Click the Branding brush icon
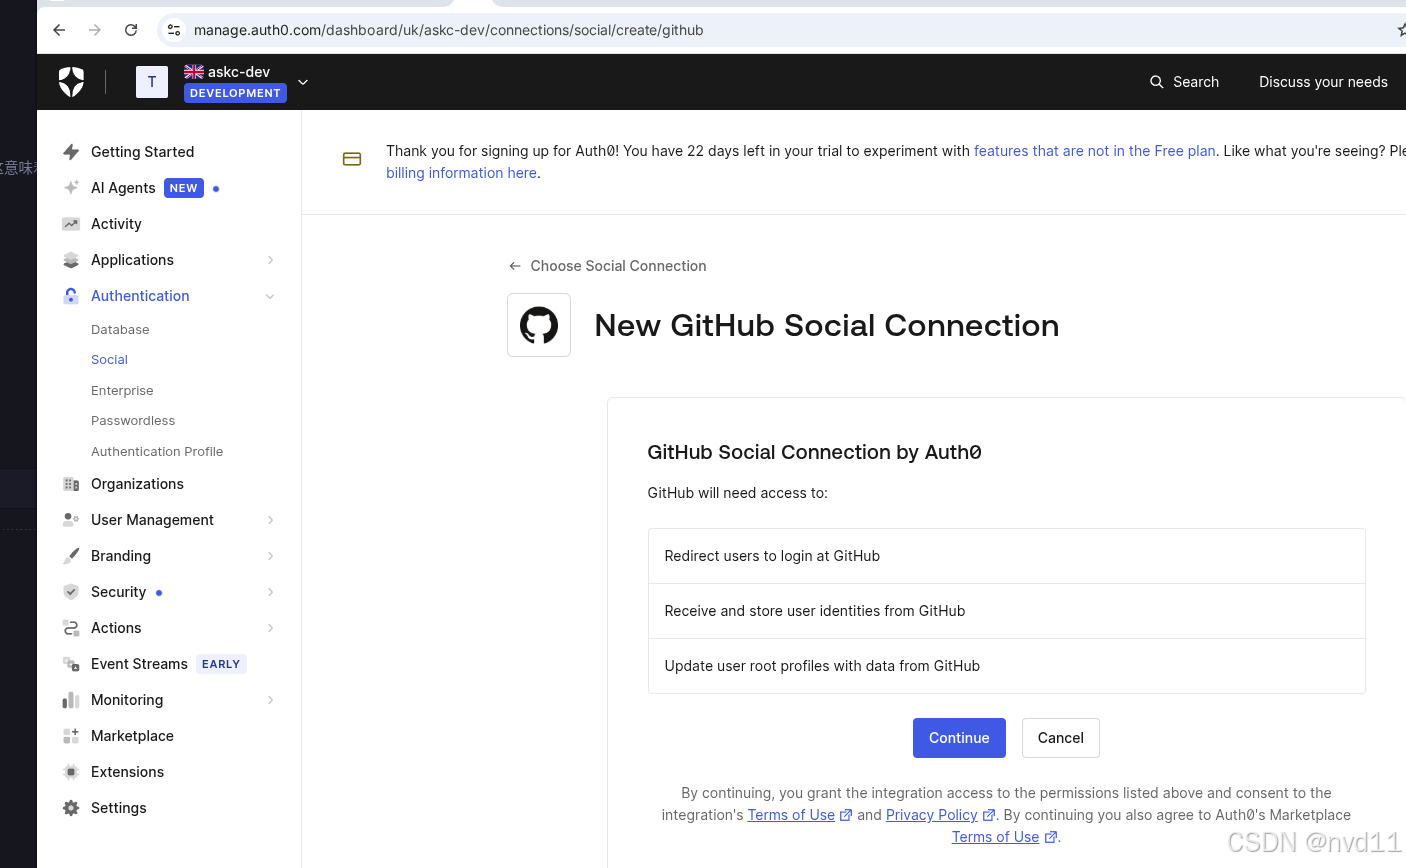Image resolution: width=1406 pixels, height=868 pixels. [x=71, y=556]
